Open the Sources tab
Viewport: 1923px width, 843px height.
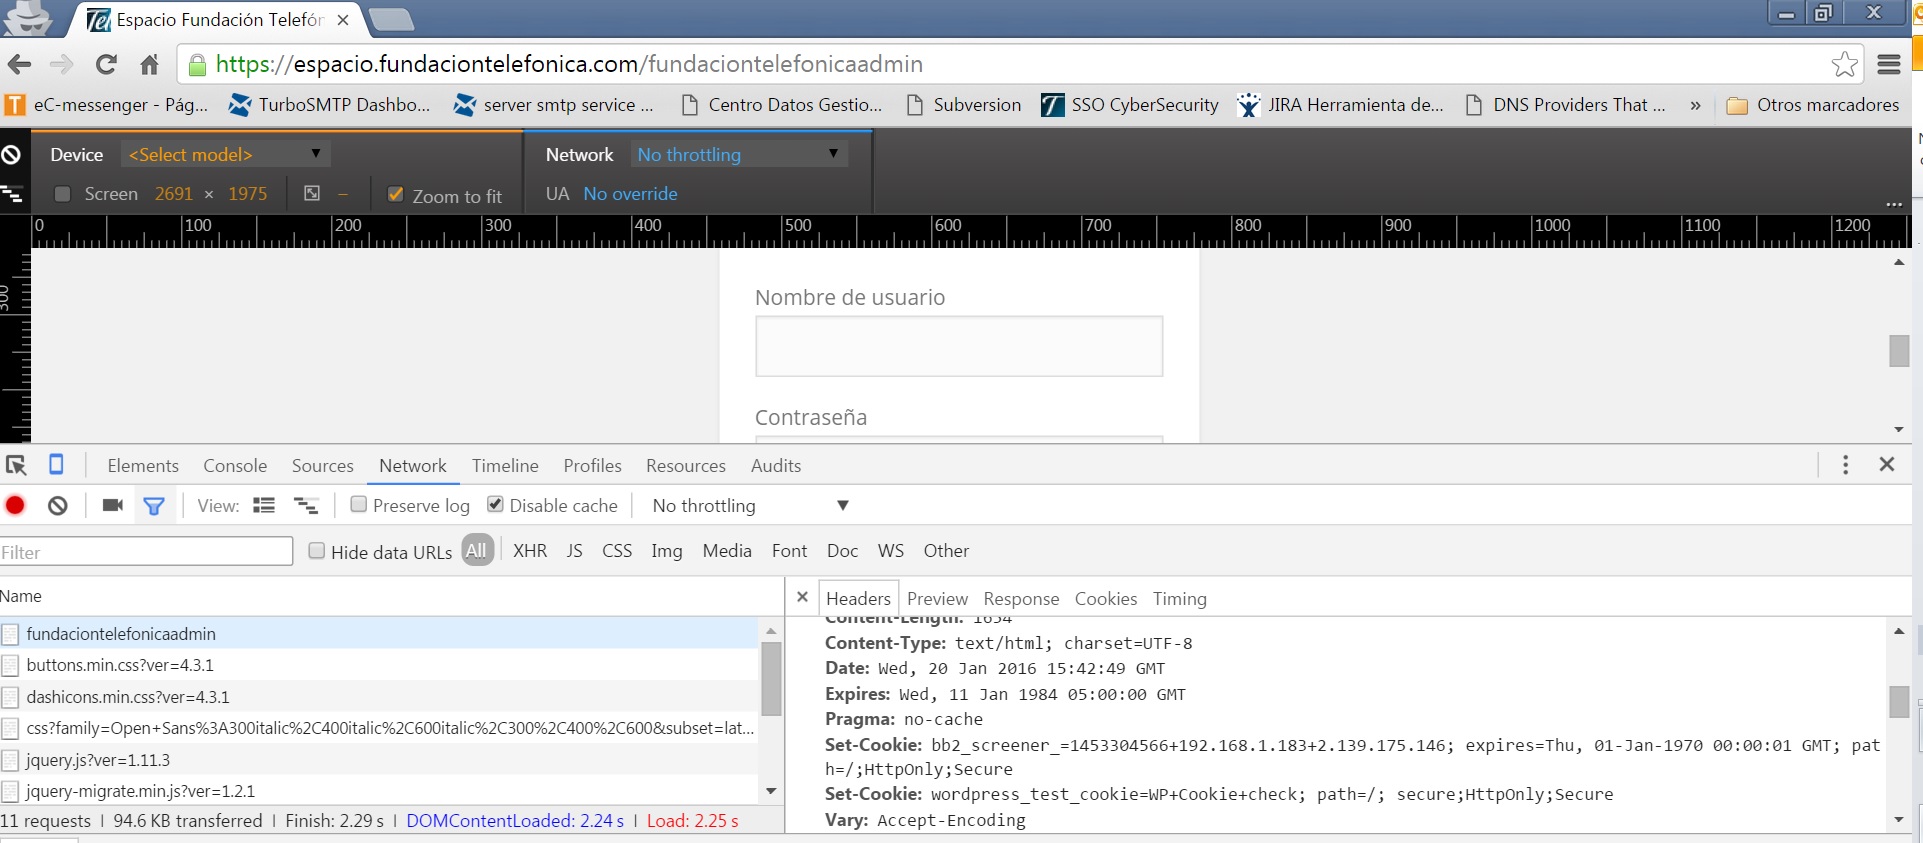click(323, 465)
